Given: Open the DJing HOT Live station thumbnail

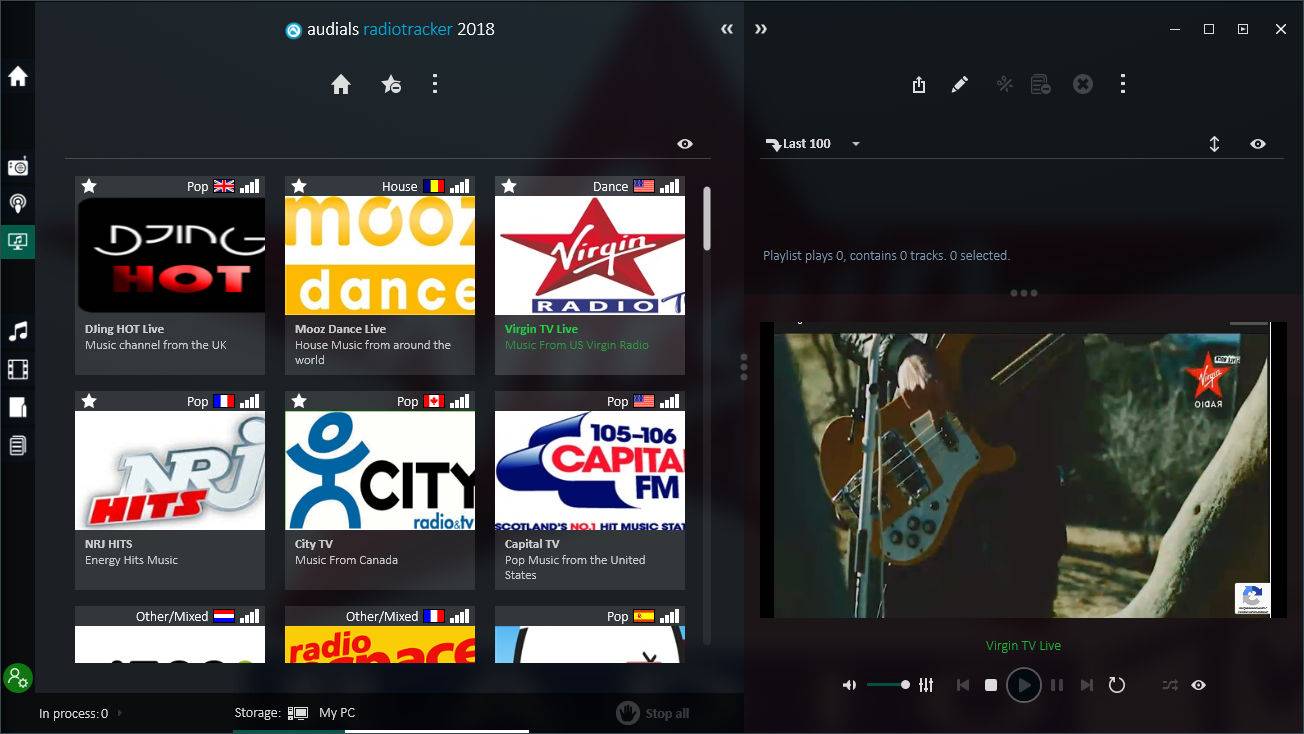Looking at the screenshot, I should tap(170, 255).
